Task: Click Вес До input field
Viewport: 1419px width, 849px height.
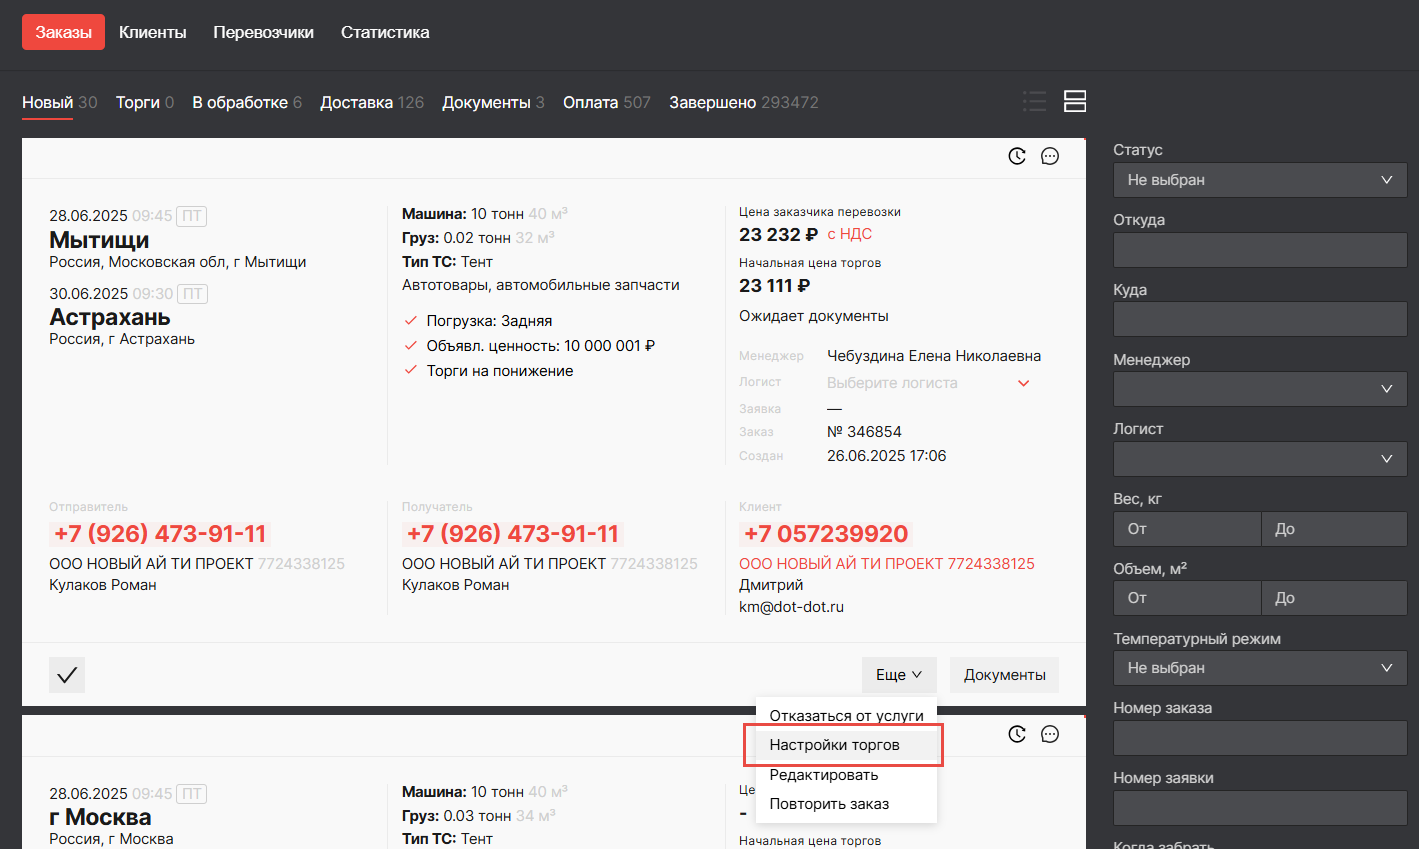Action: coord(1334,529)
